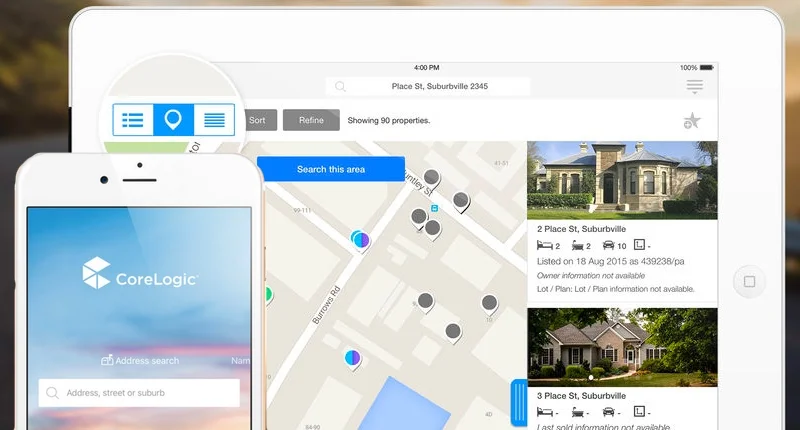The image size is (800, 430).
Task: Switch to the detailed lines view toggle
Action: click(x=214, y=120)
